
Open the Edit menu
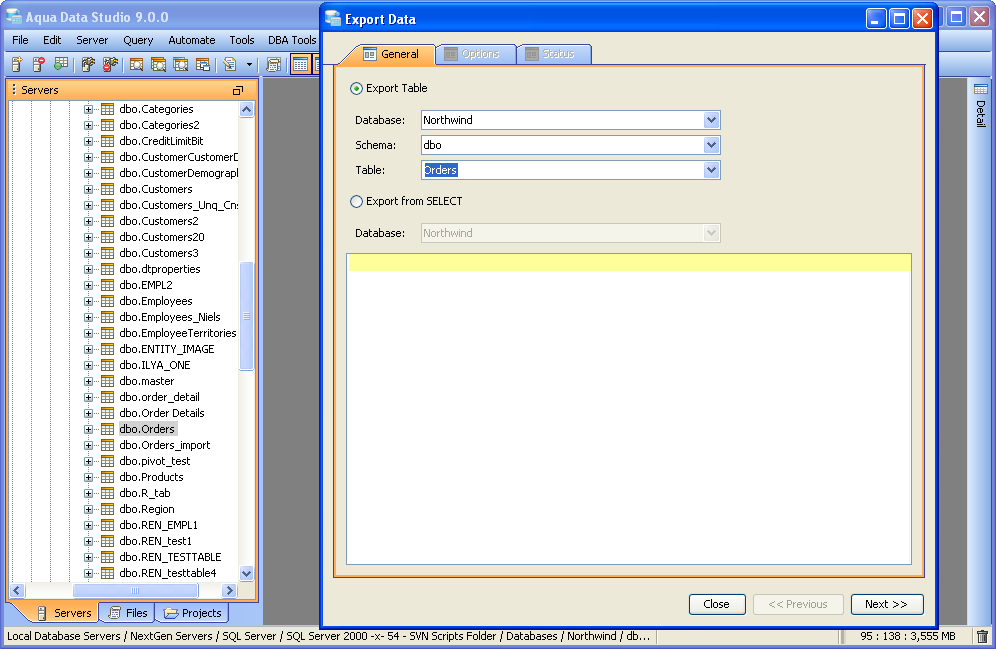coord(52,40)
